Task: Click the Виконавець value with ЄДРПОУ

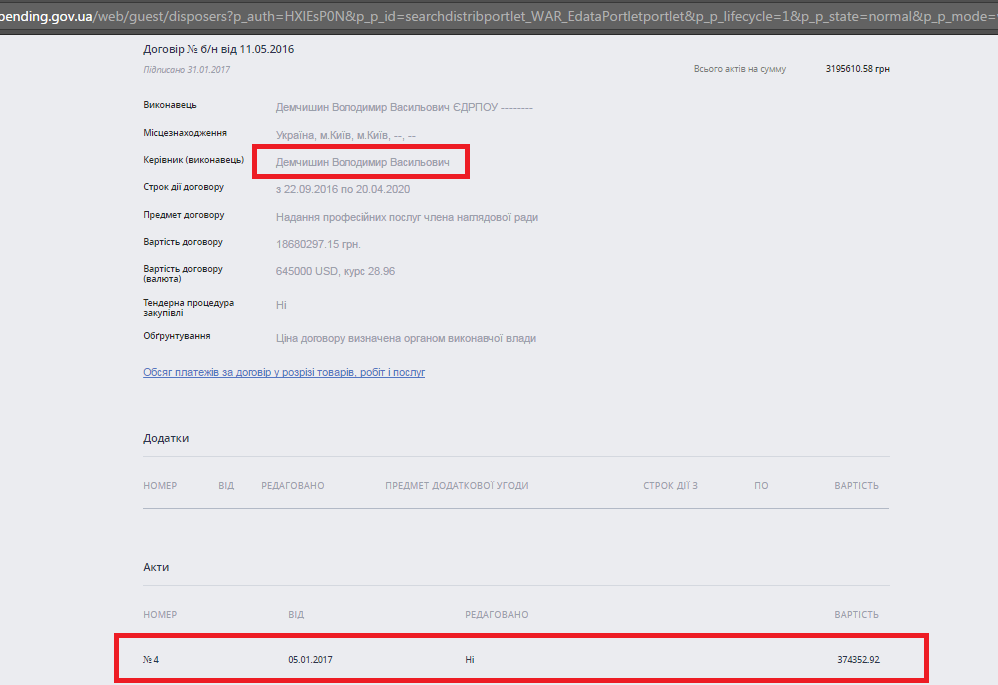Action: tap(404, 107)
